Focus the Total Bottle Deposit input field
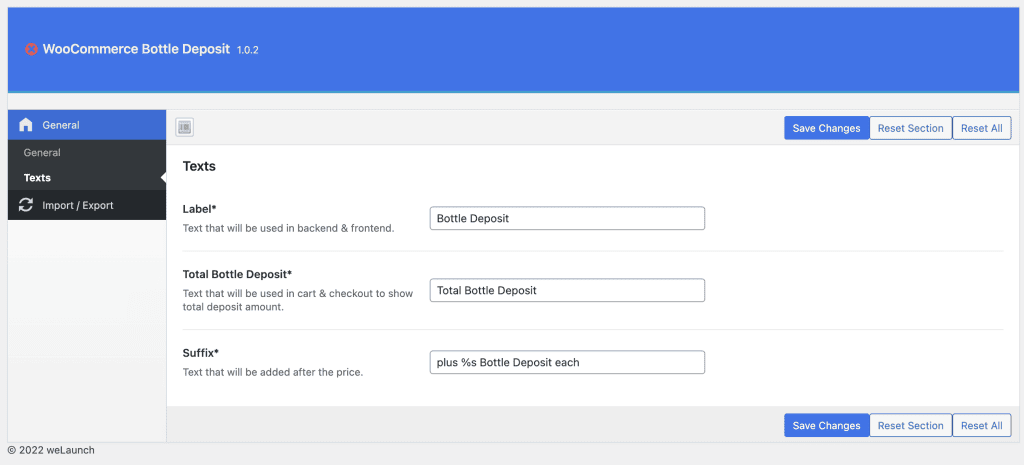Image resolution: width=1024 pixels, height=465 pixels. point(567,290)
